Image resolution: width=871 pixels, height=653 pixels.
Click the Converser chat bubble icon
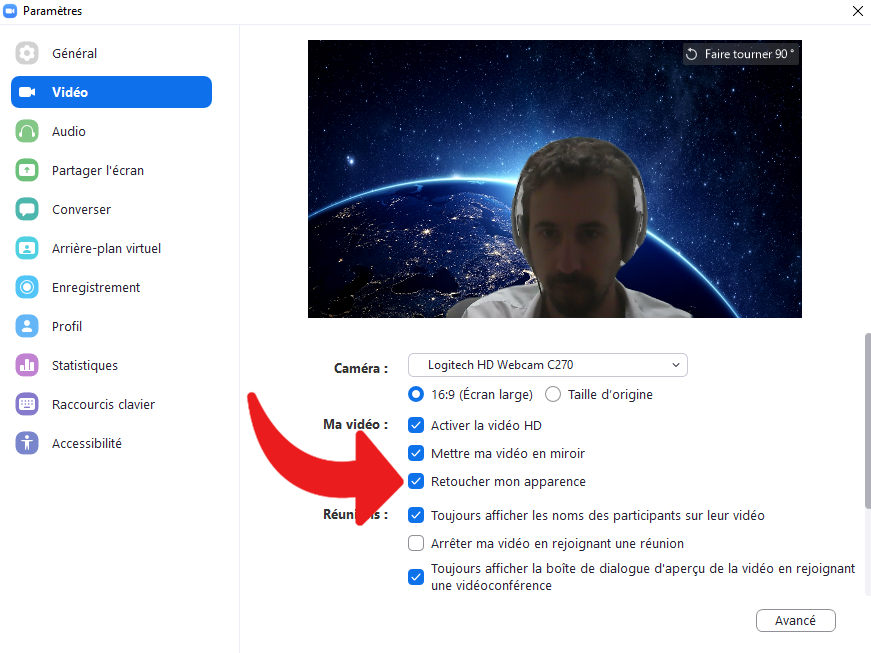tap(27, 209)
